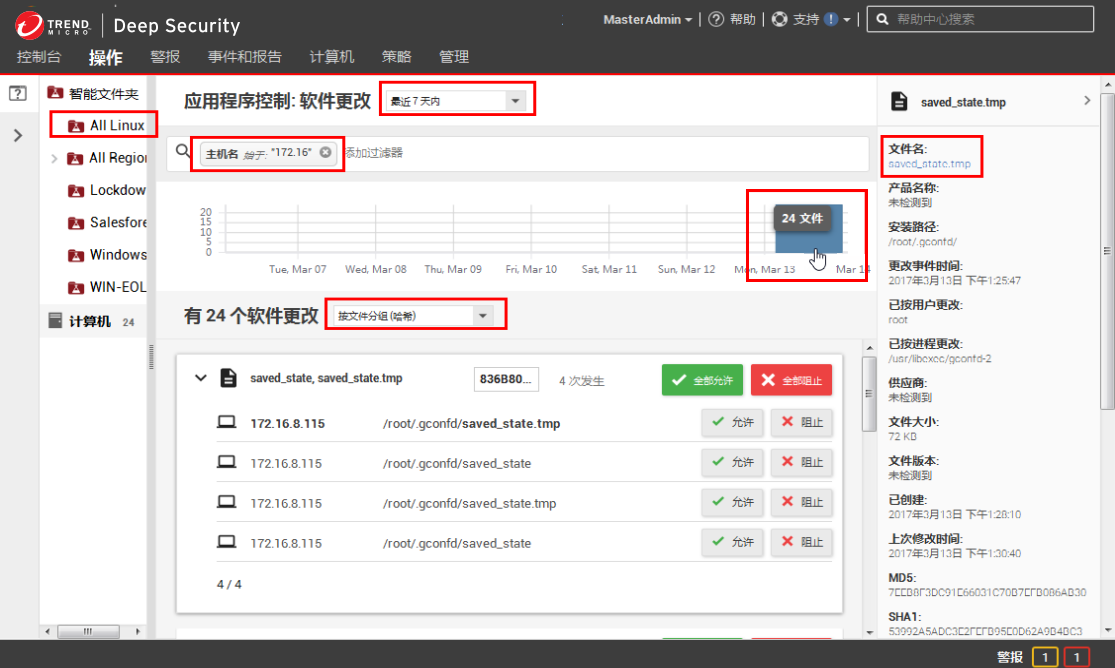Select the All Linux smart folder
The image size is (1115, 668).
coord(116,125)
